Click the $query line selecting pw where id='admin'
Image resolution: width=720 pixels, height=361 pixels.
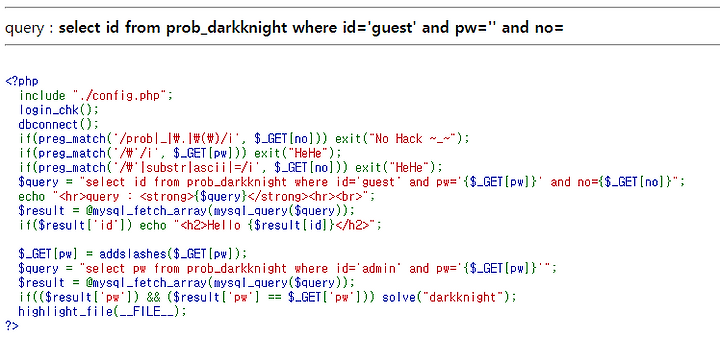pos(288,268)
